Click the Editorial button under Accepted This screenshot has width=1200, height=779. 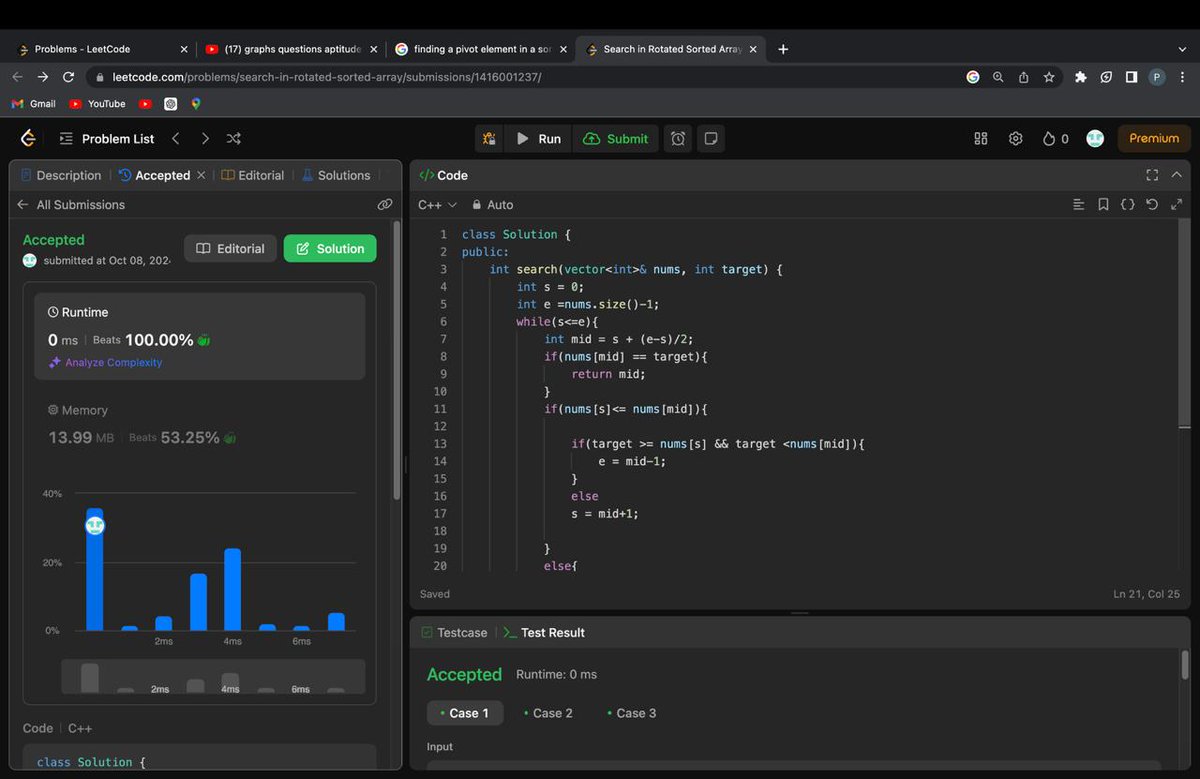[230, 248]
